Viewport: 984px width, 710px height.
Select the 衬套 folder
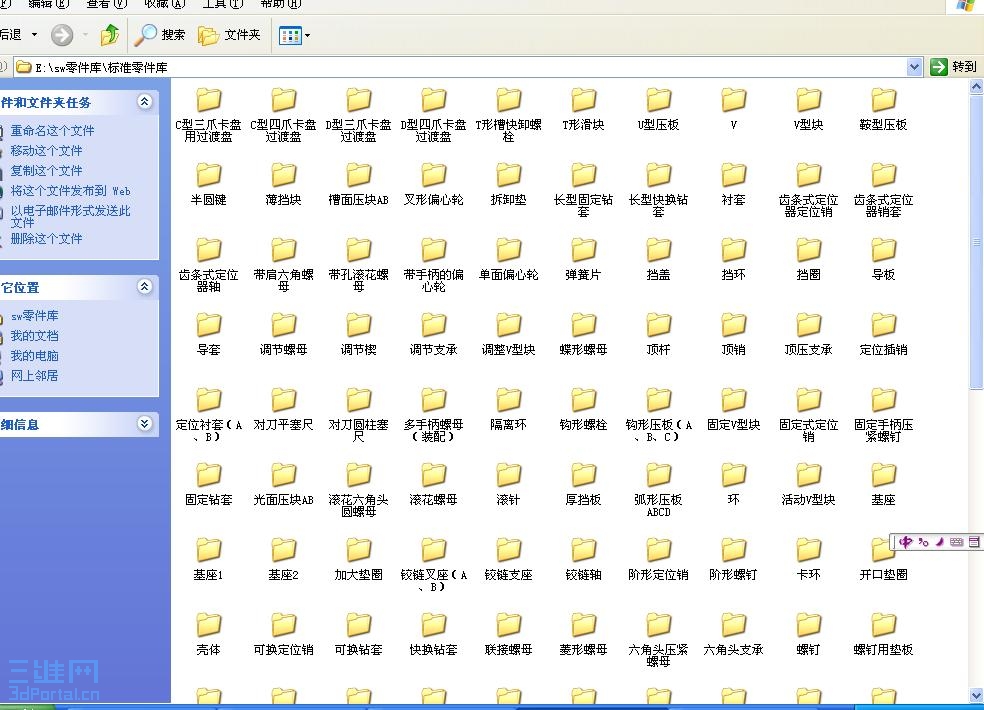point(734,184)
